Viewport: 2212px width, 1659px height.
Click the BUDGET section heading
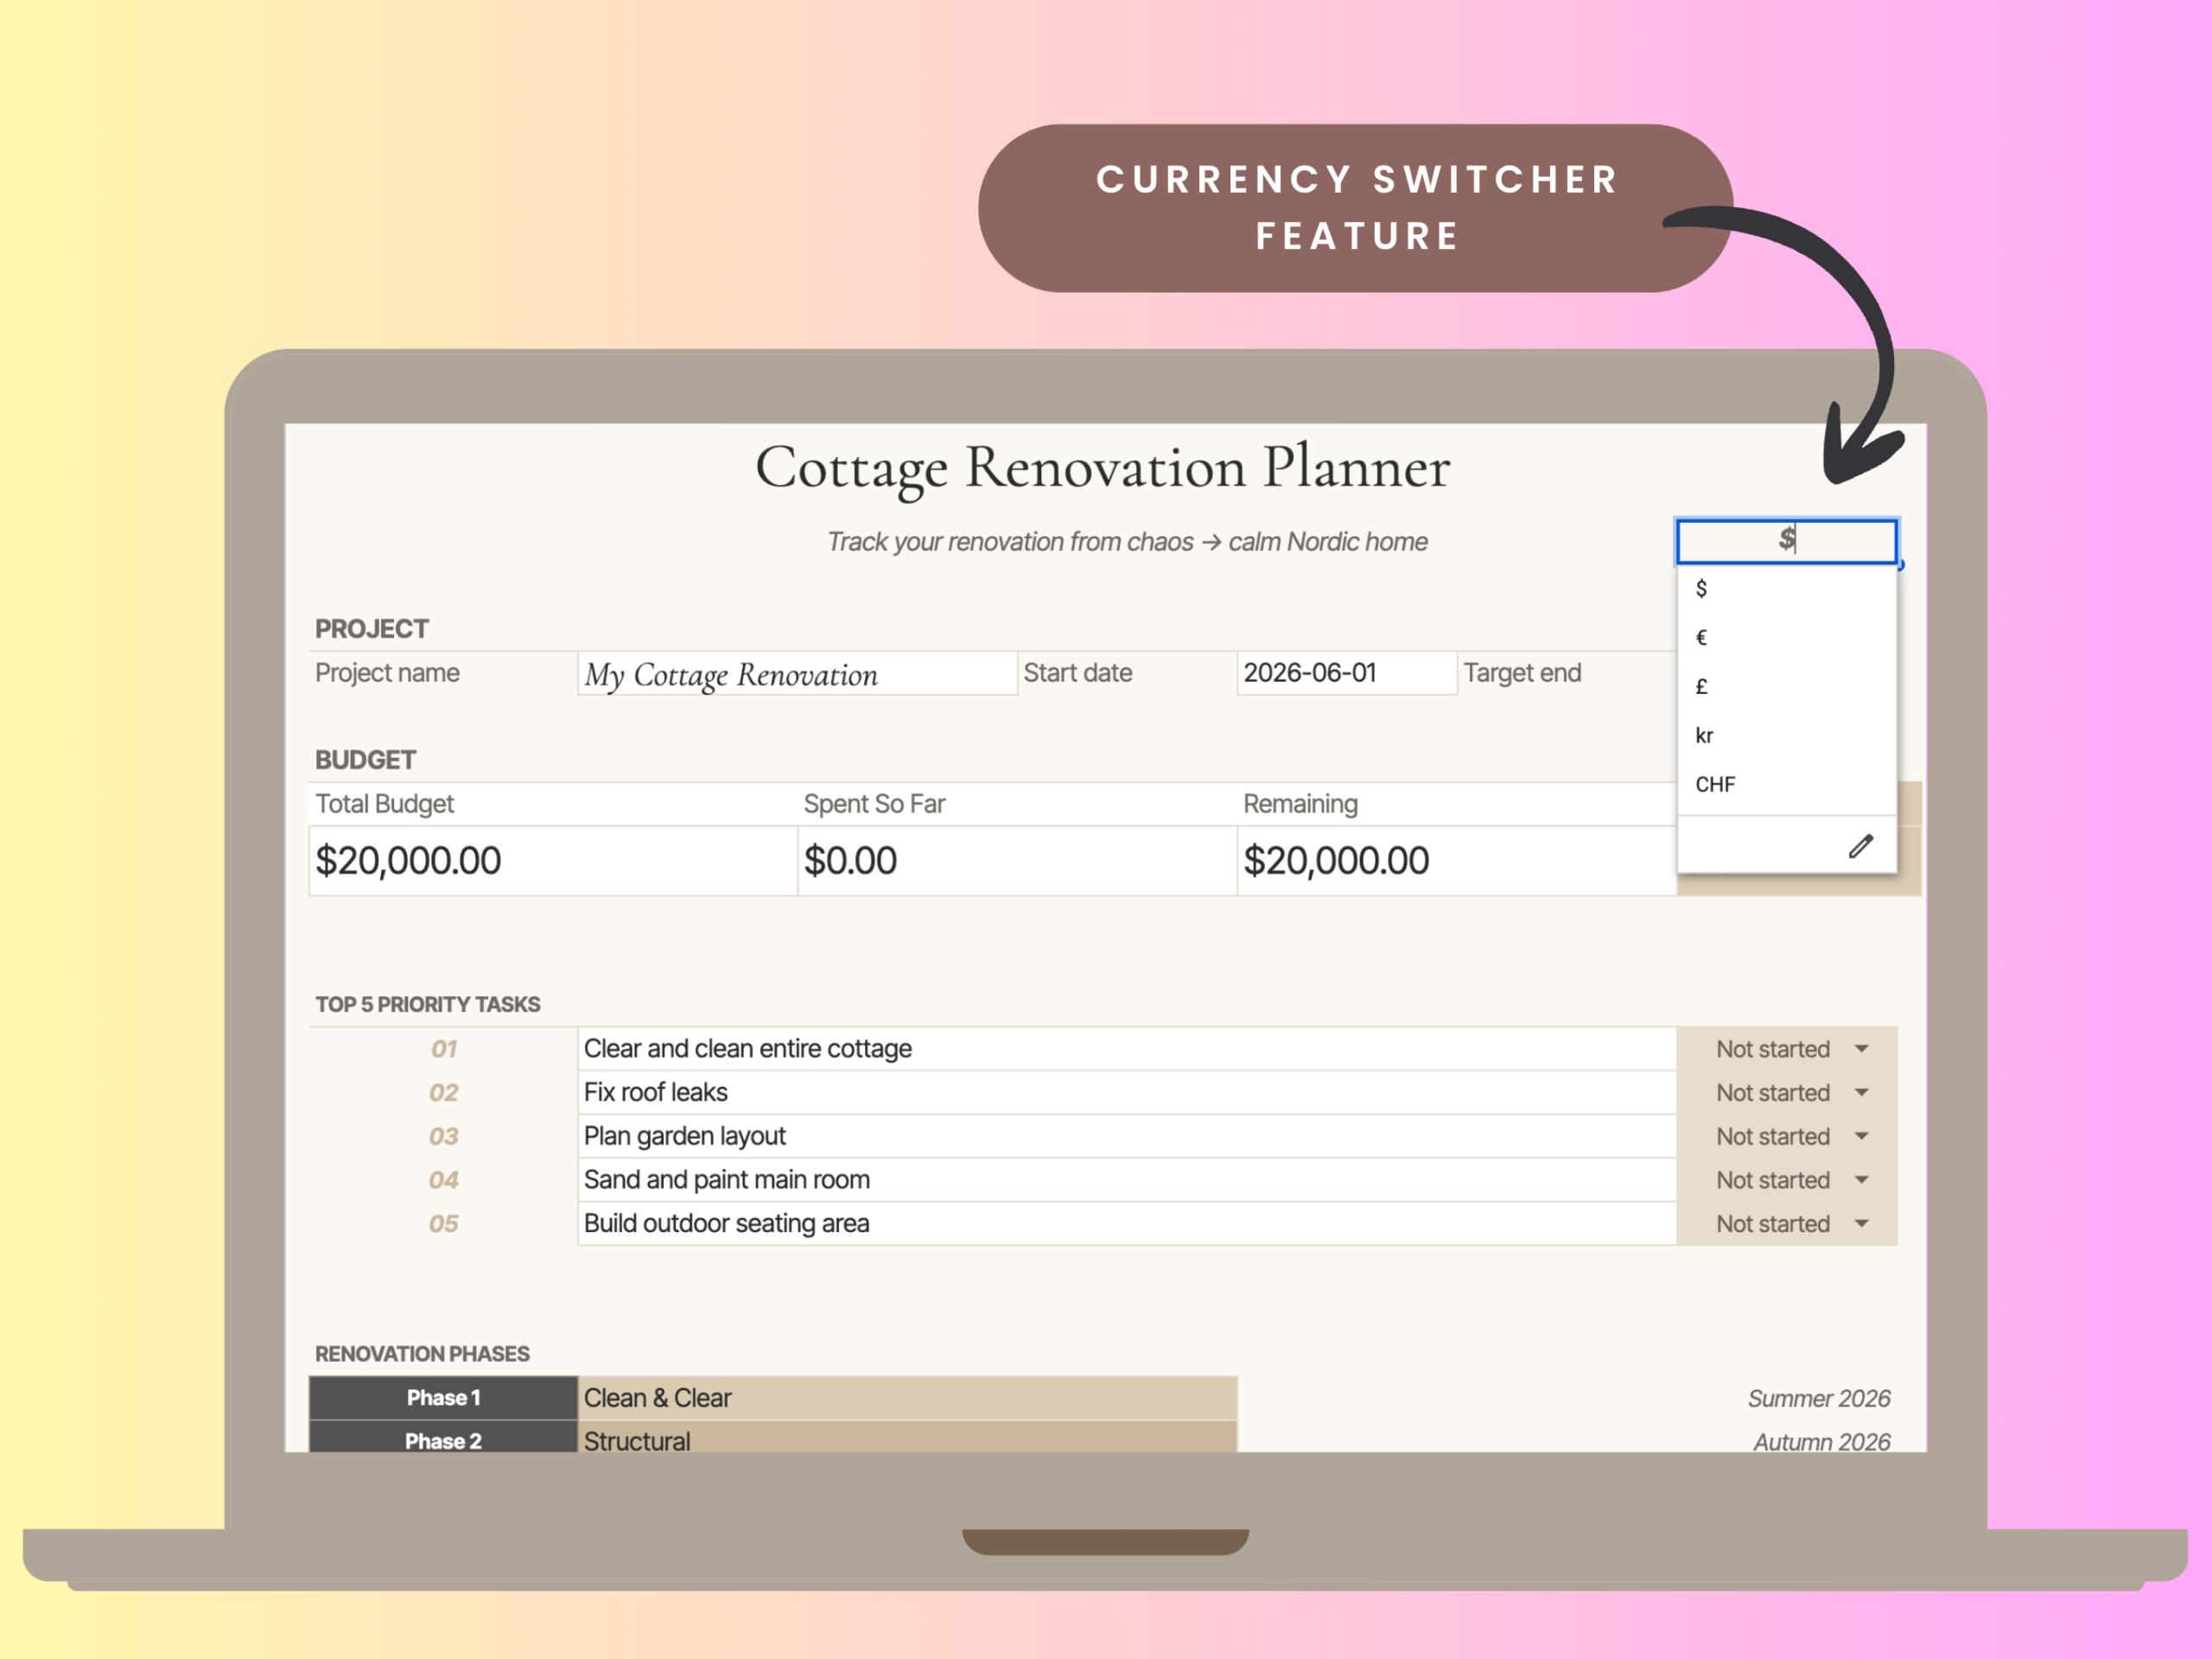pos(366,760)
